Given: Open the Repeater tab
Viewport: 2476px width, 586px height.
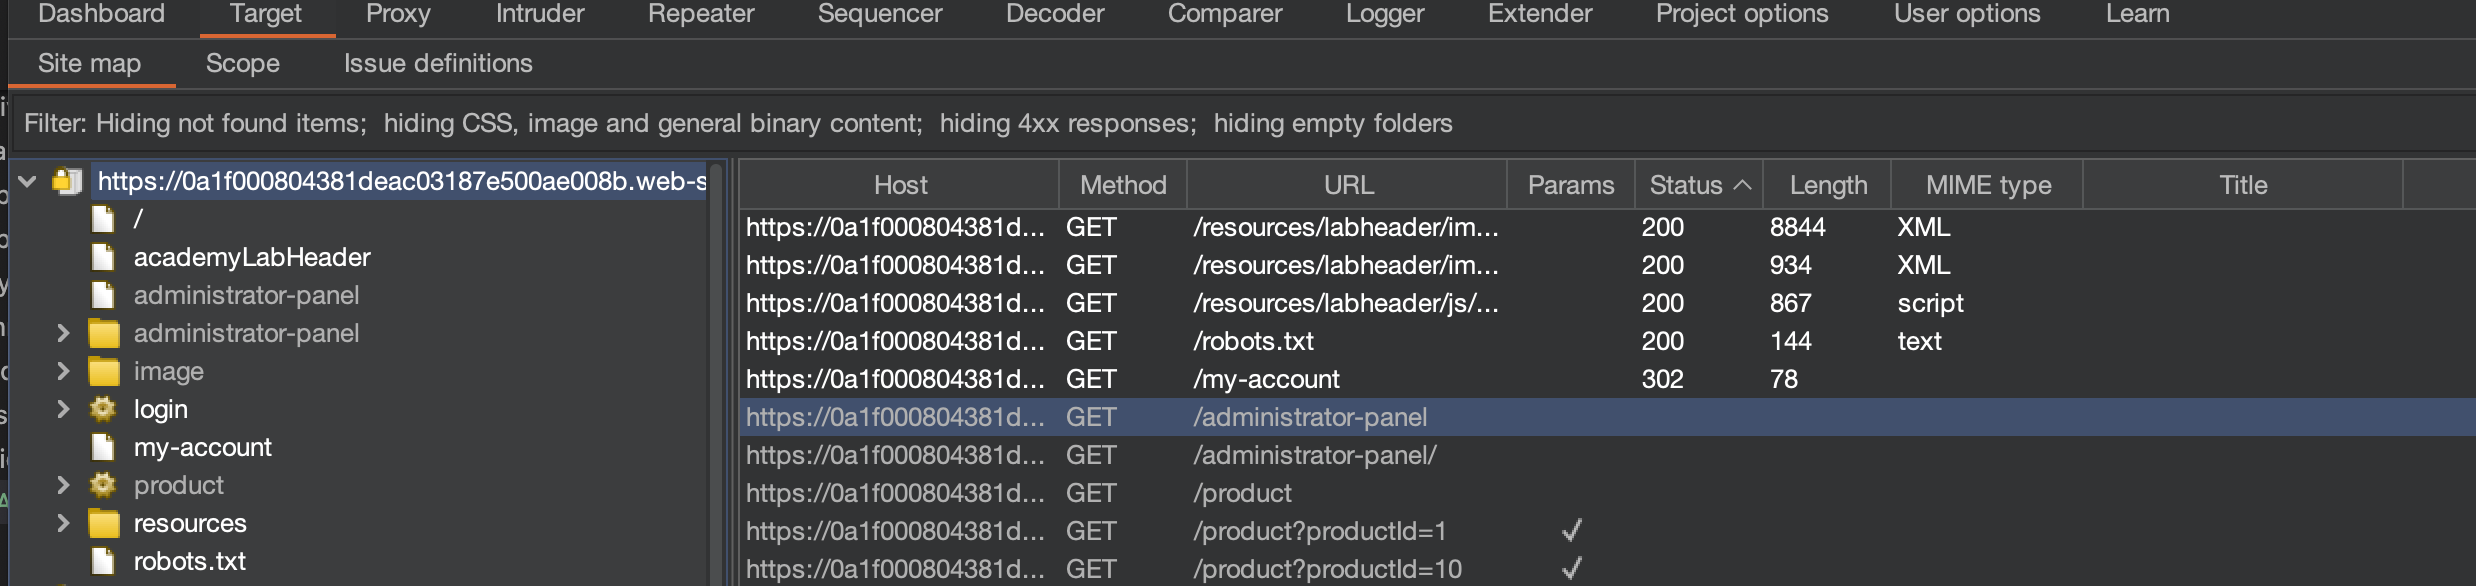Looking at the screenshot, I should click(x=700, y=14).
